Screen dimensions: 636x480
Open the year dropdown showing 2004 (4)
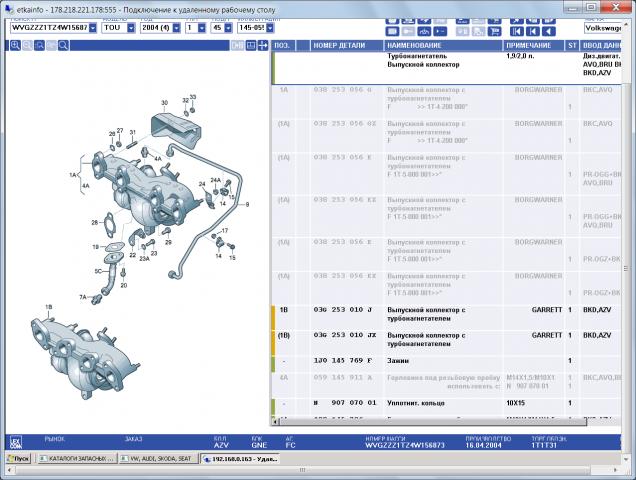pos(176,28)
